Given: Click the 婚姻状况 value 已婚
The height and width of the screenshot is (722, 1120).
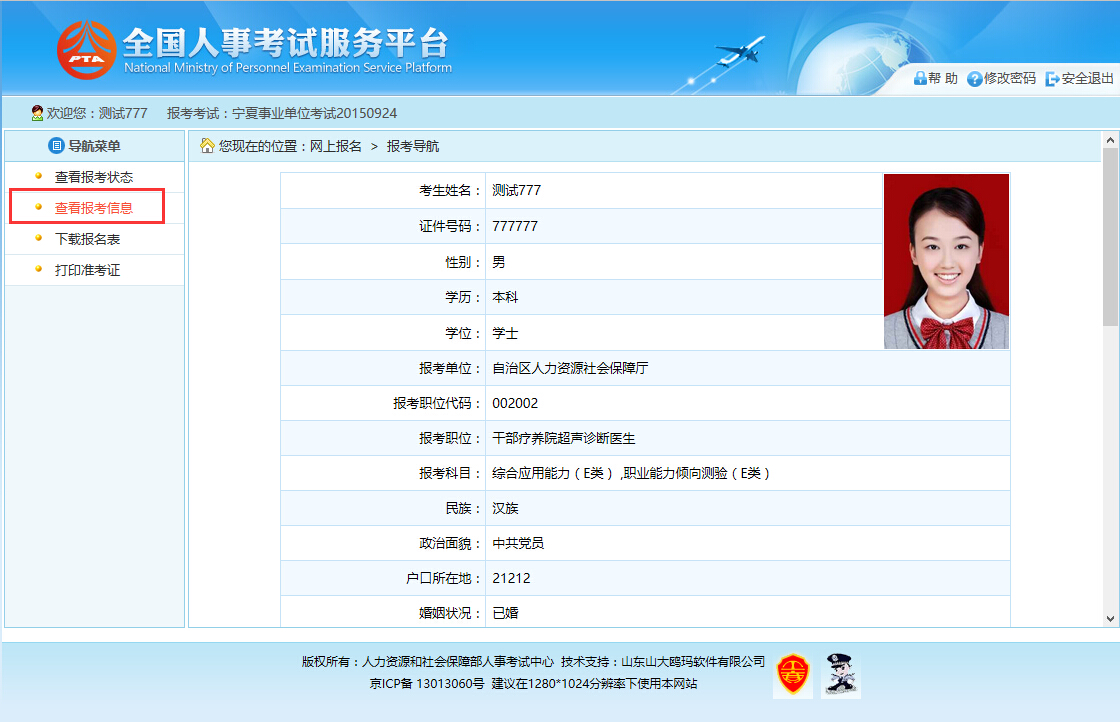Looking at the screenshot, I should click(x=505, y=613).
